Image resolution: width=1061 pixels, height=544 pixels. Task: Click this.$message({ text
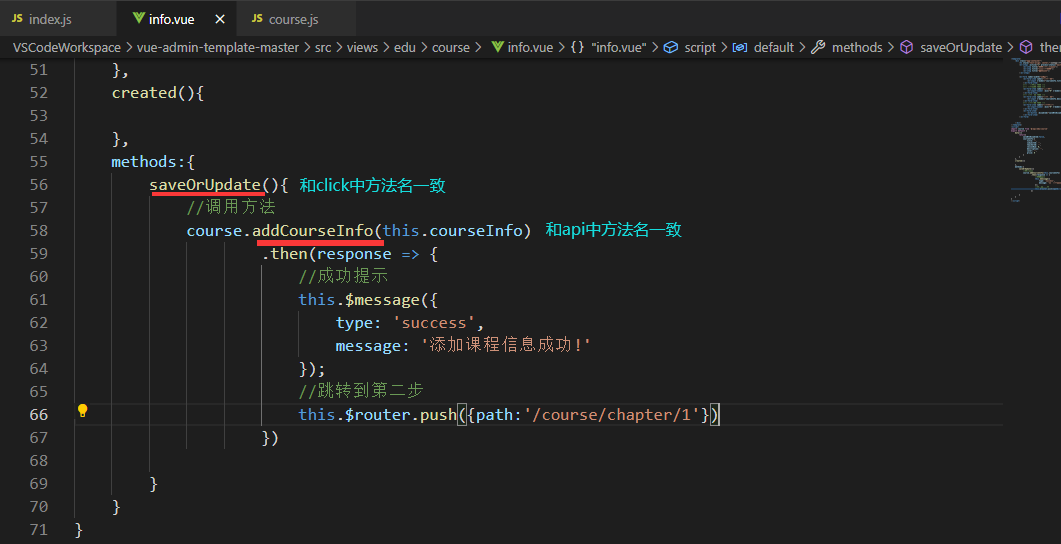click(368, 300)
